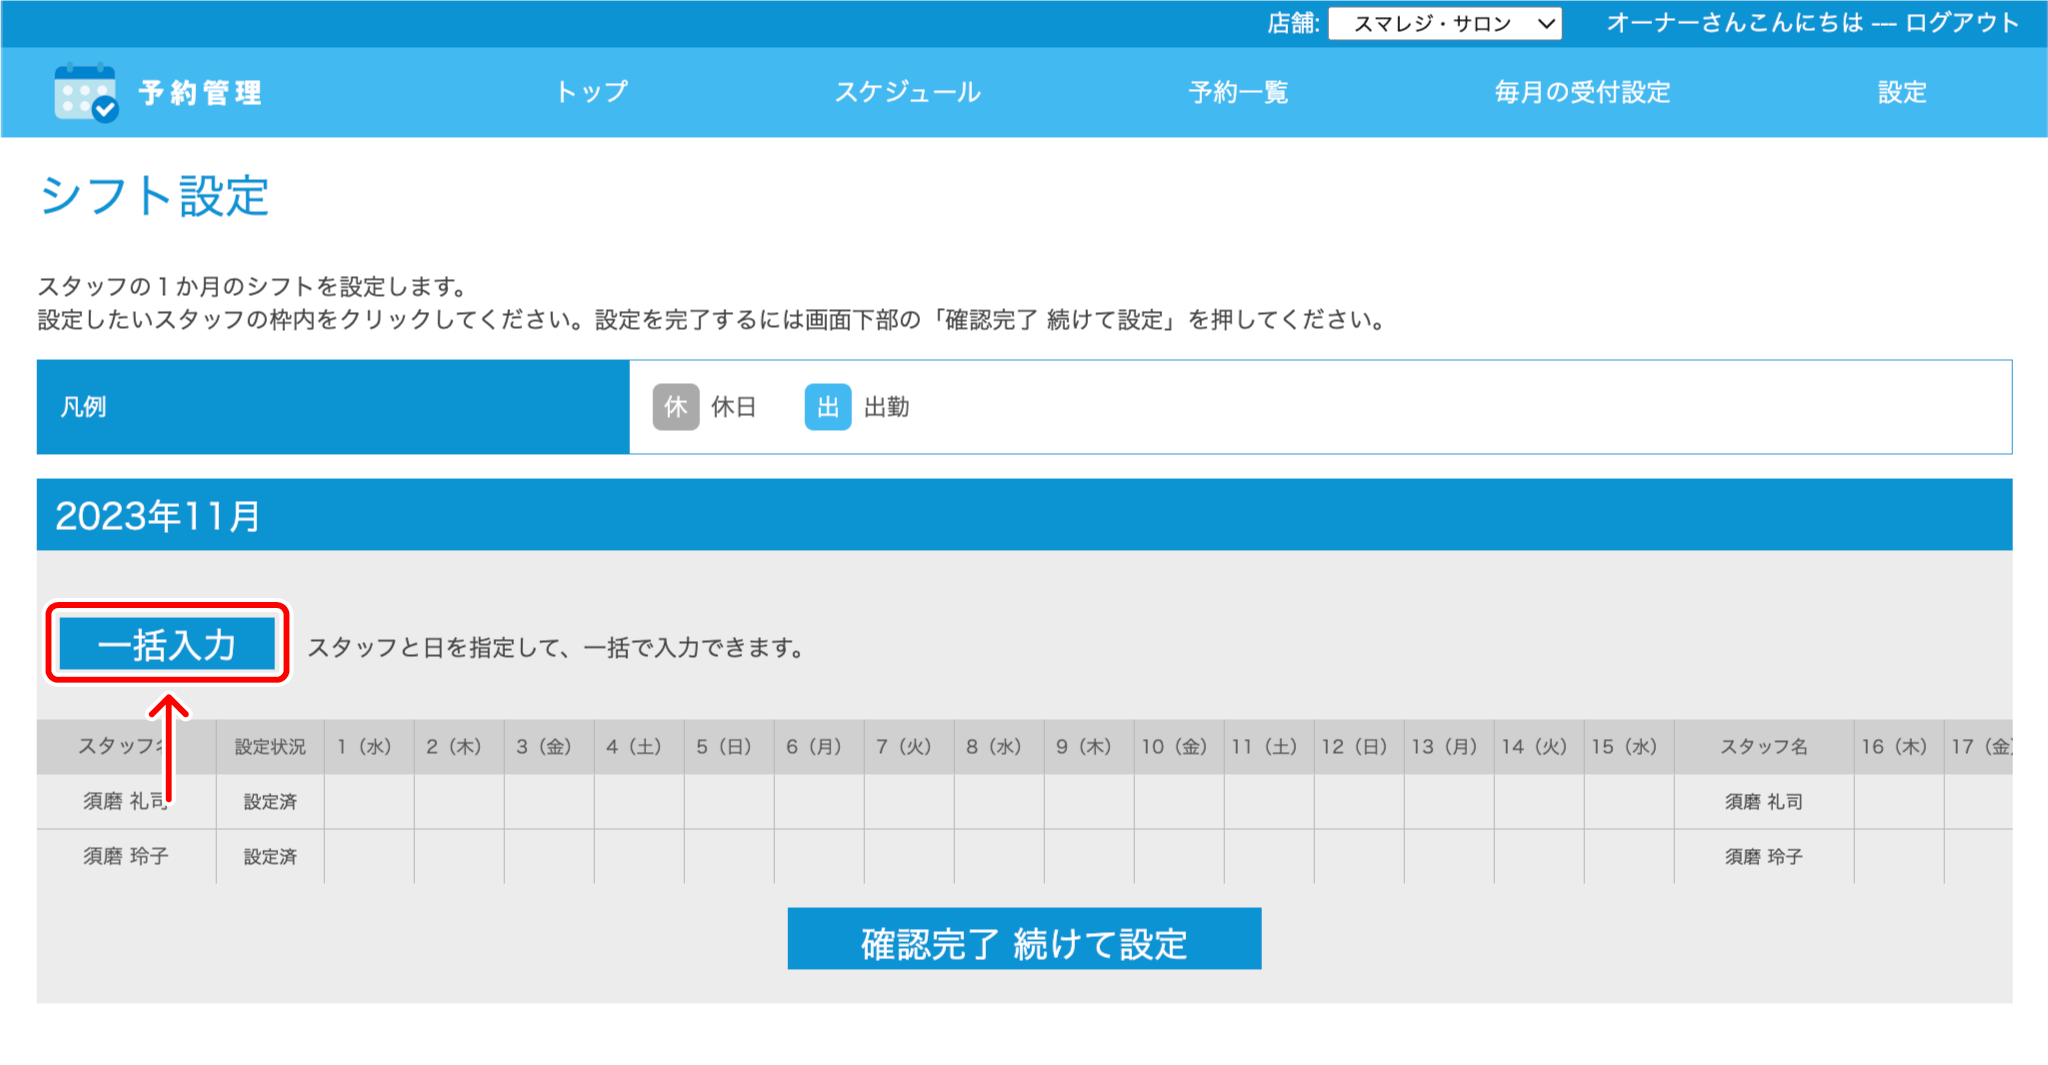
Task: Click the blue 出 attendance legend icon
Action: (x=827, y=407)
